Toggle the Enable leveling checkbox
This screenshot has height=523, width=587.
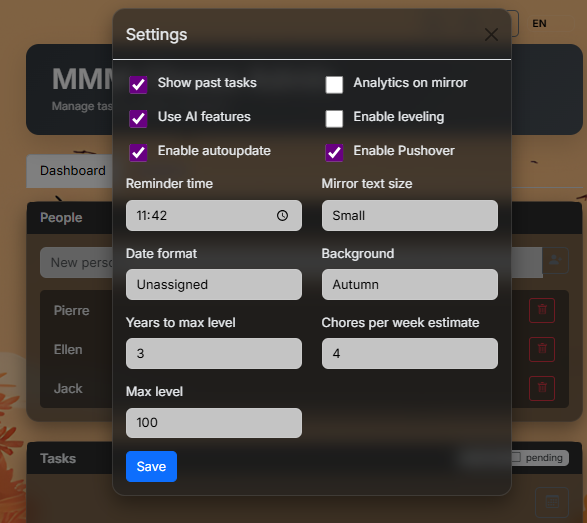coord(334,118)
